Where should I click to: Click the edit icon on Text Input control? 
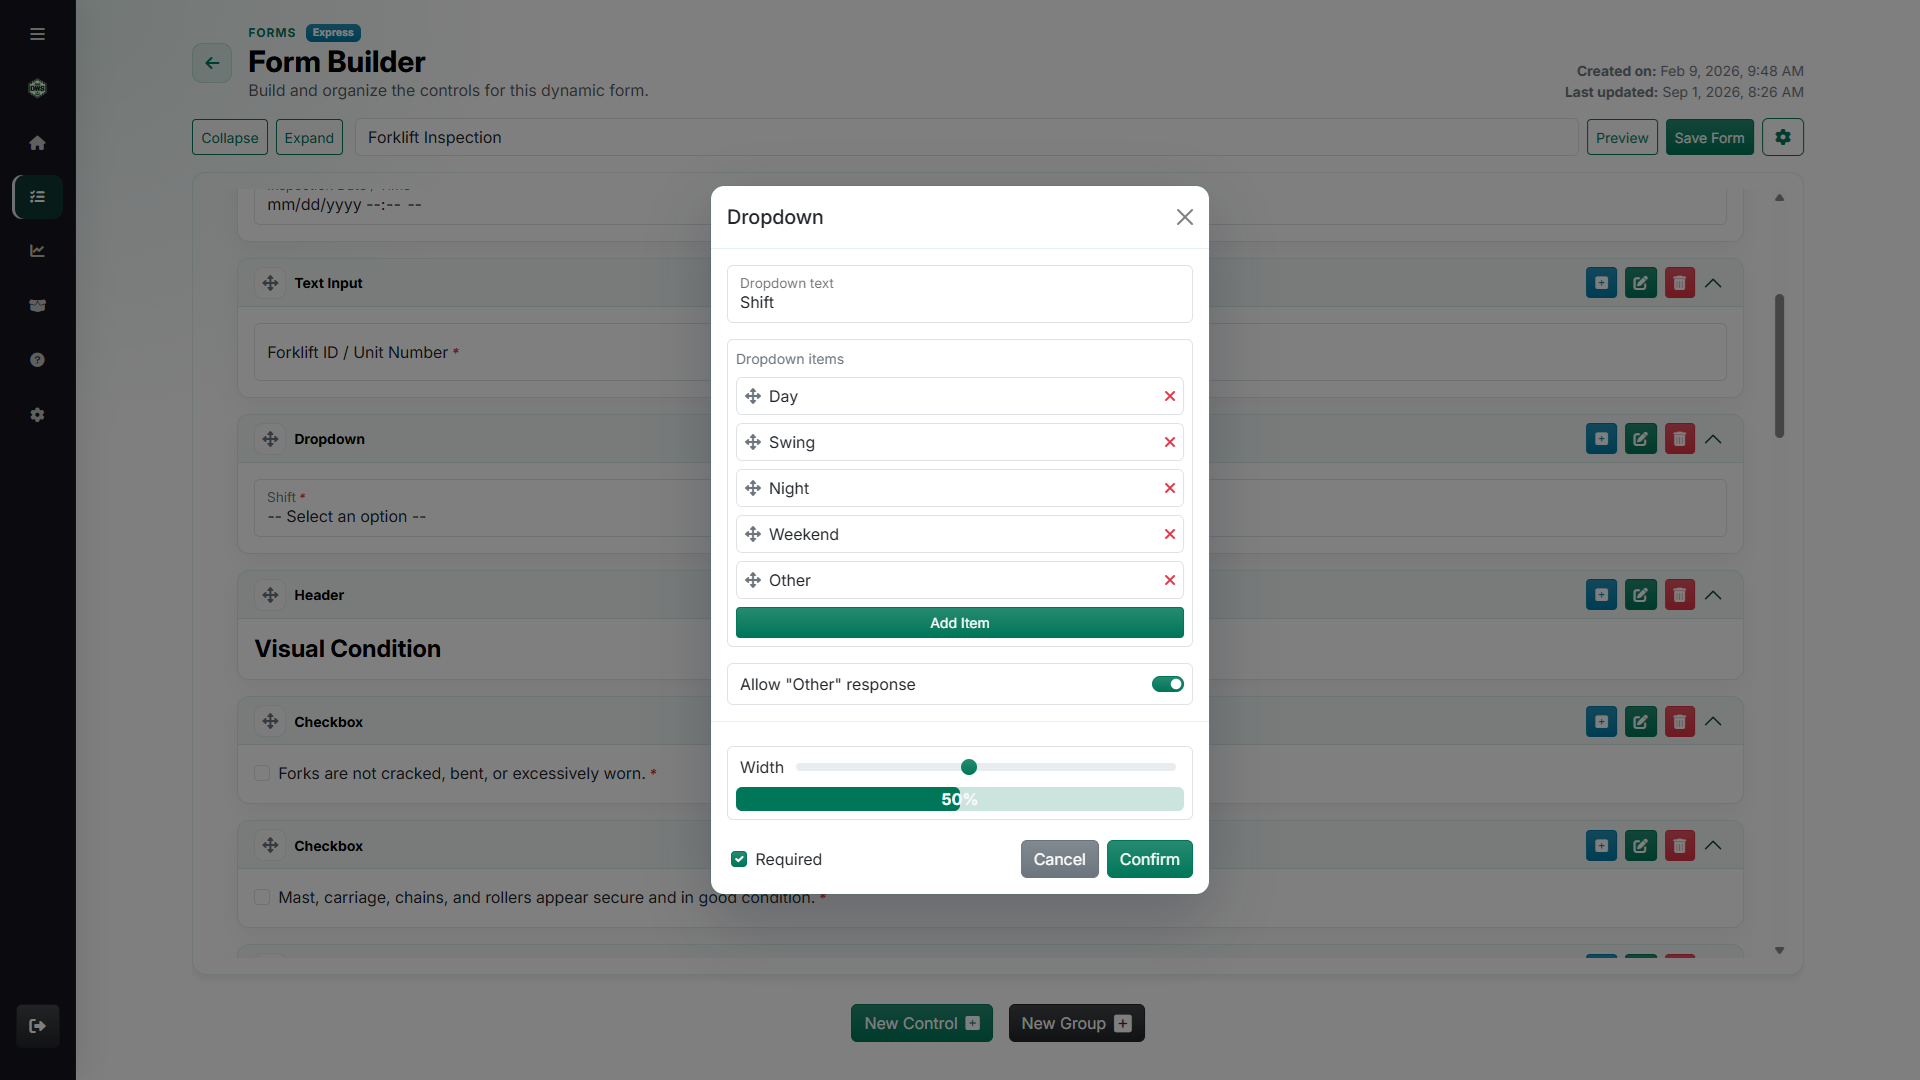[1640, 283]
